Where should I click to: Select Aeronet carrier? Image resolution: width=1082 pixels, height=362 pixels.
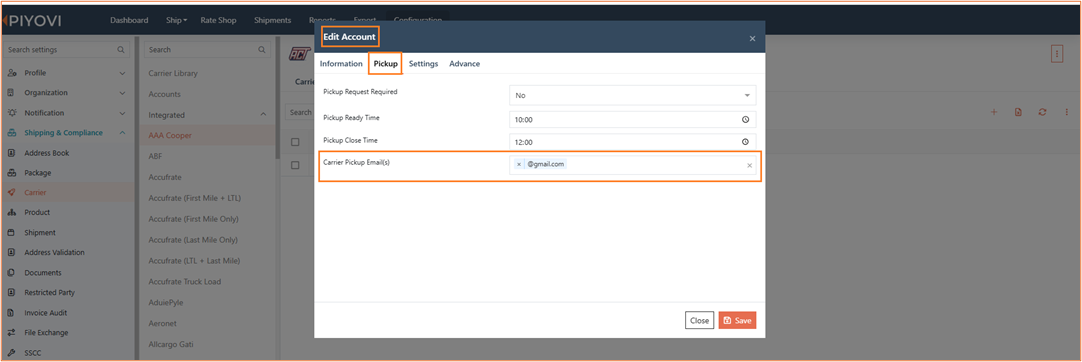tap(163, 323)
